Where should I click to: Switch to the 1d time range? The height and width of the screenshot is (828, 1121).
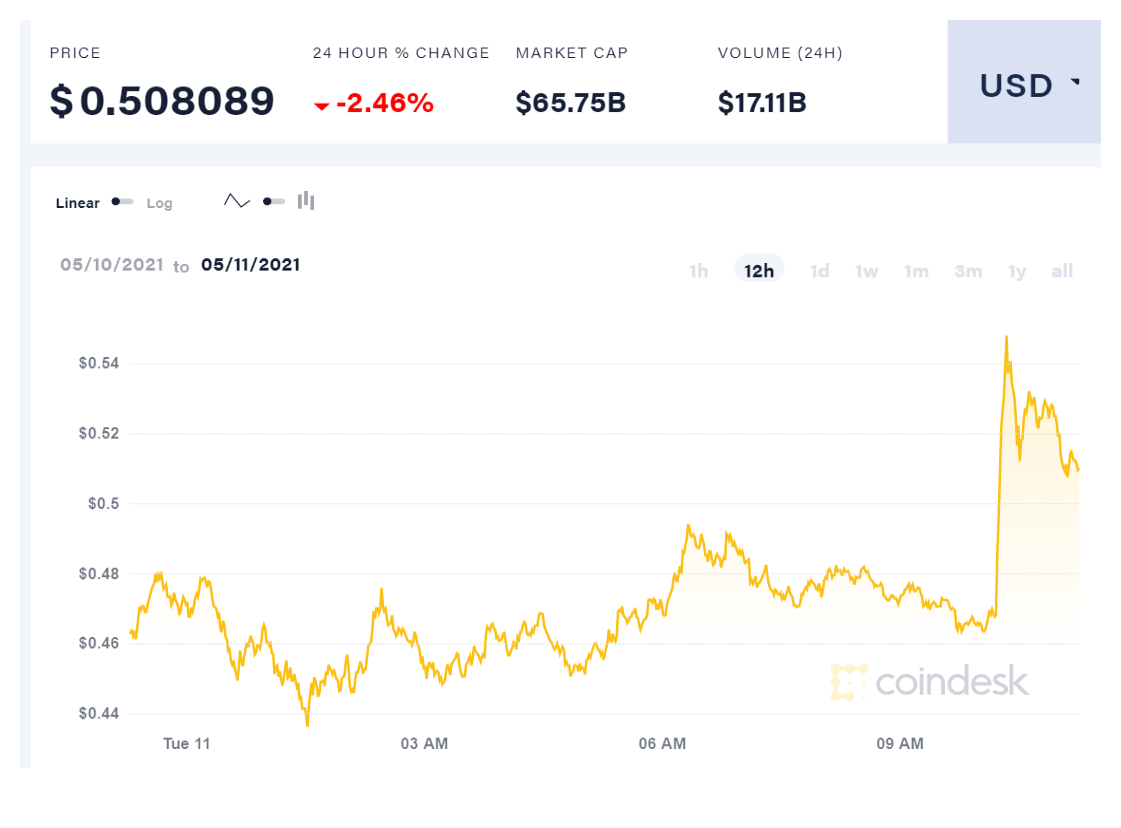click(819, 271)
